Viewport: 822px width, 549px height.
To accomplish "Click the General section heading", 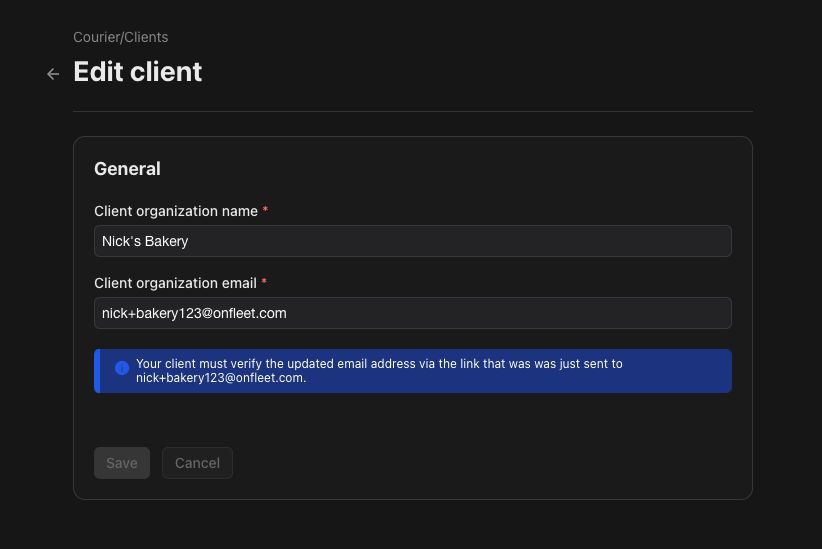I will (x=127, y=169).
